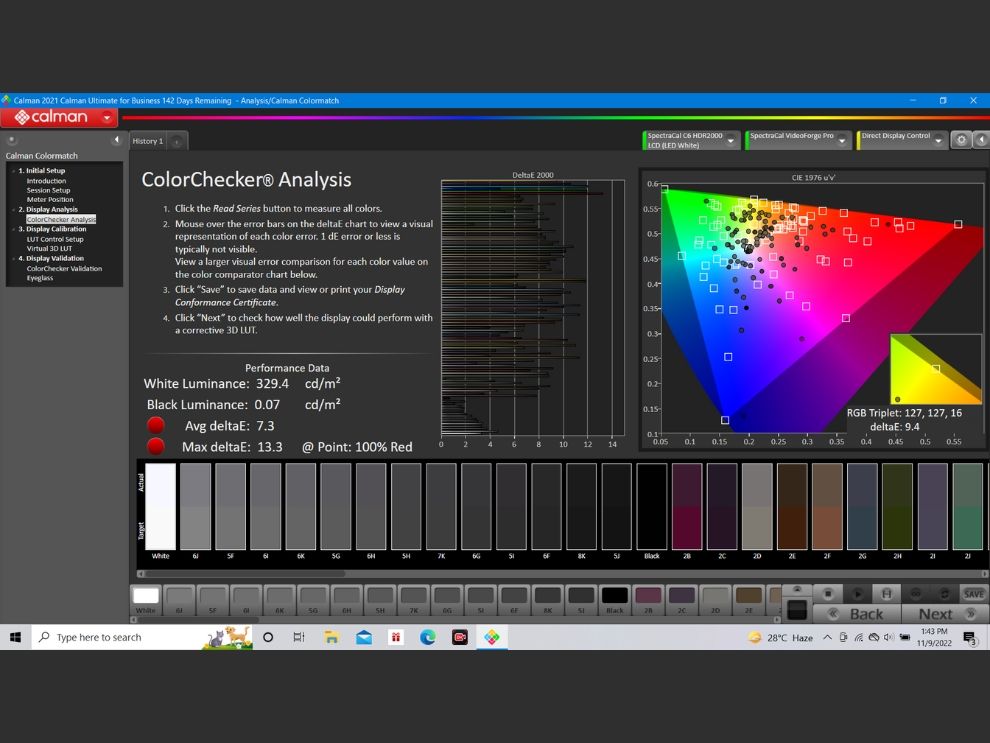The width and height of the screenshot is (990, 743).
Task: Start reading with the play button
Action: [857, 593]
